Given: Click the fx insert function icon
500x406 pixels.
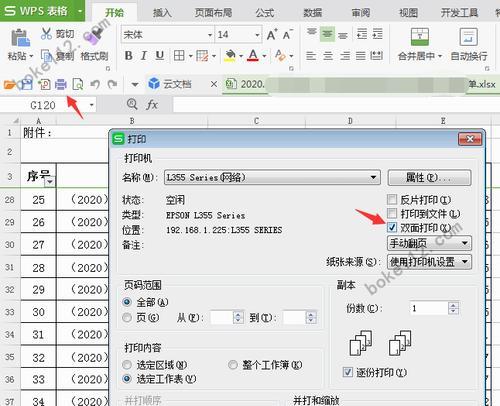Looking at the screenshot, I should point(152,105).
